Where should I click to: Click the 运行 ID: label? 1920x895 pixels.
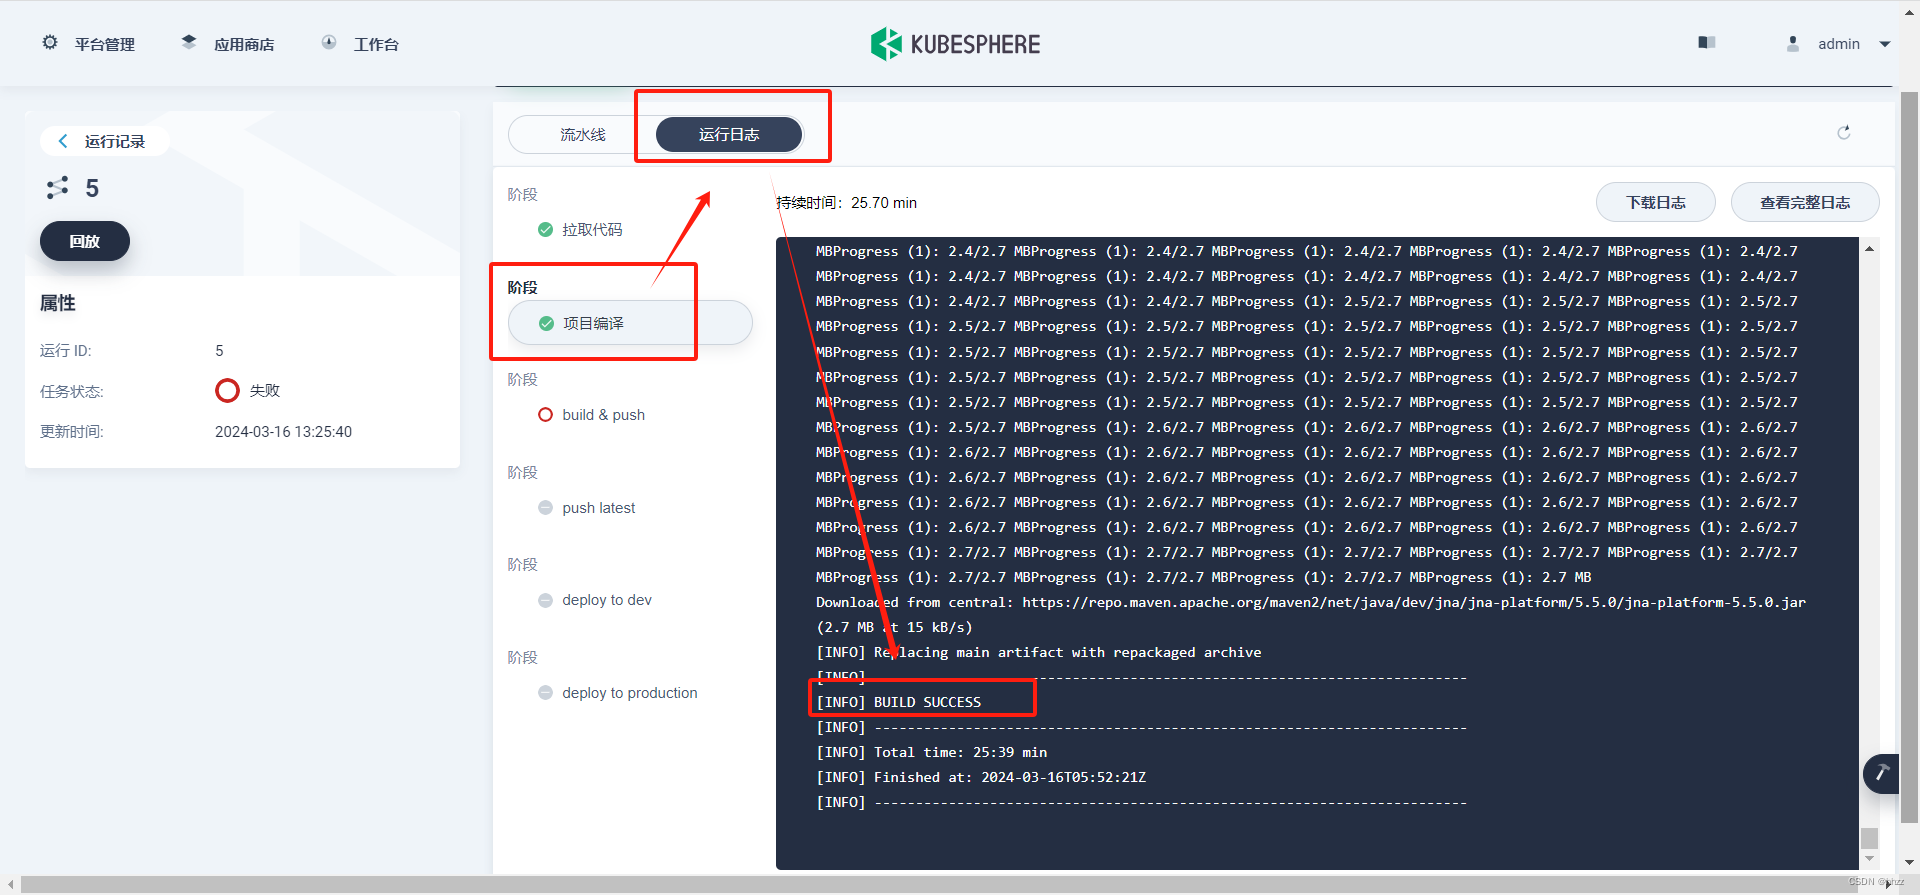click(66, 351)
